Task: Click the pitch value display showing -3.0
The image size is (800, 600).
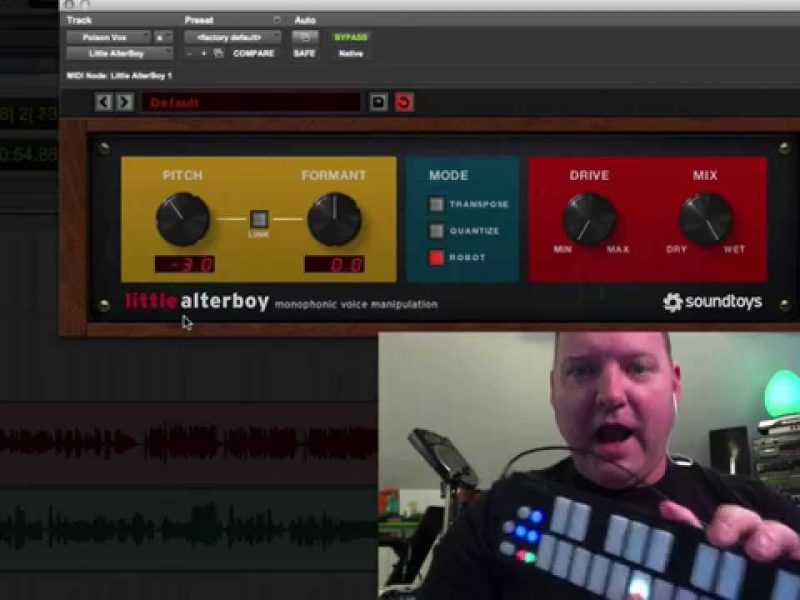Action: click(185, 264)
